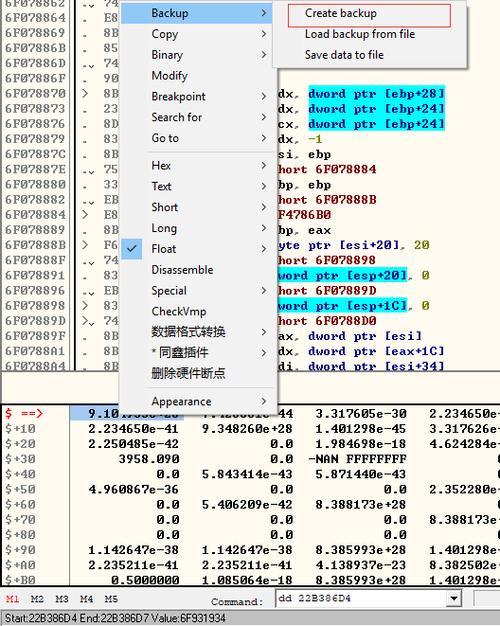Viewport: 500px width, 626px height.
Task: Open the 数据格式转换 submenu
Action: tap(198, 332)
